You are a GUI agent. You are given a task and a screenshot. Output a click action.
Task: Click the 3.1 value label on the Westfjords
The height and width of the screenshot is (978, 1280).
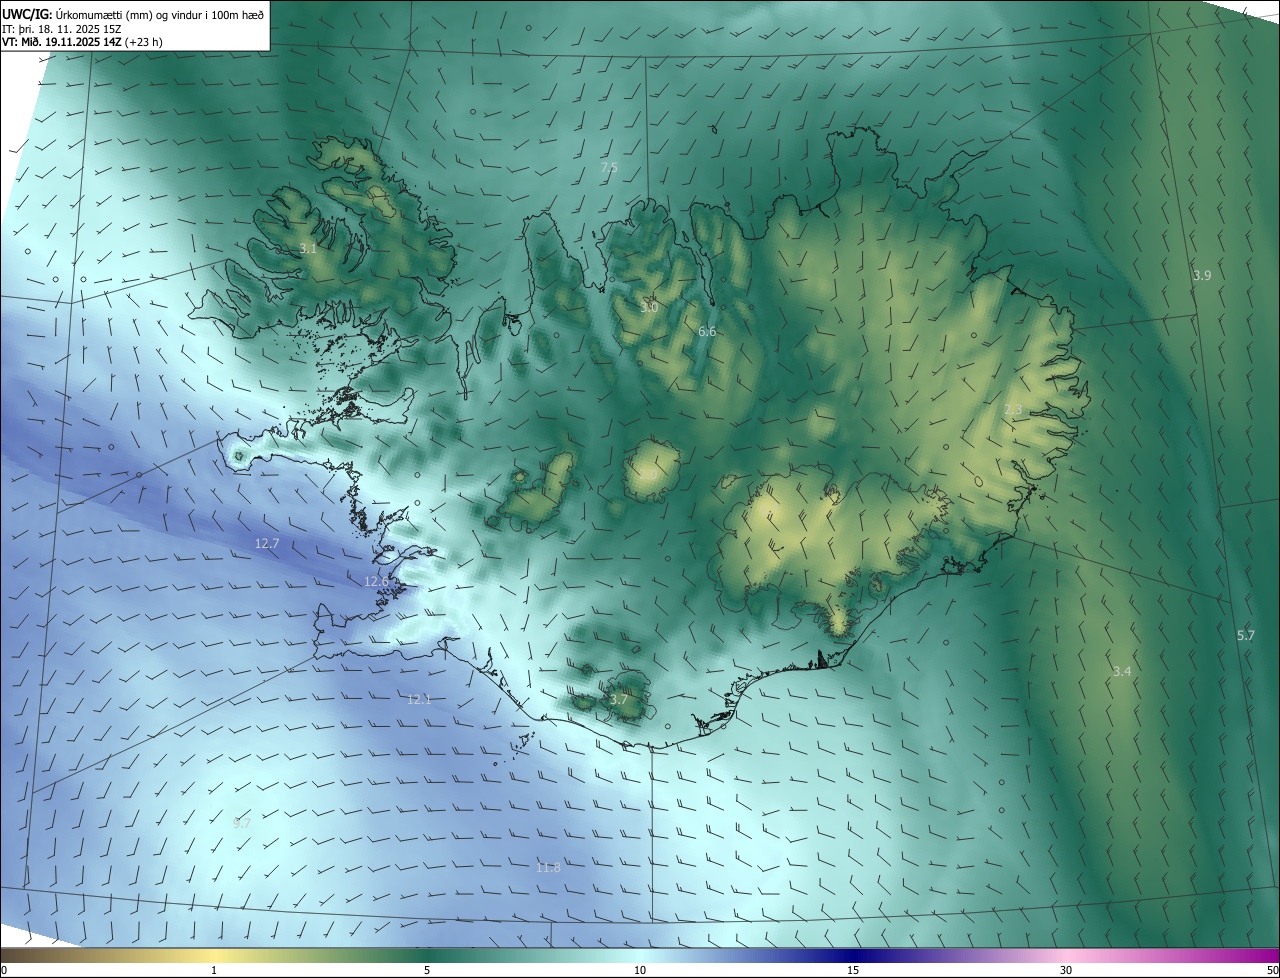tap(308, 248)
